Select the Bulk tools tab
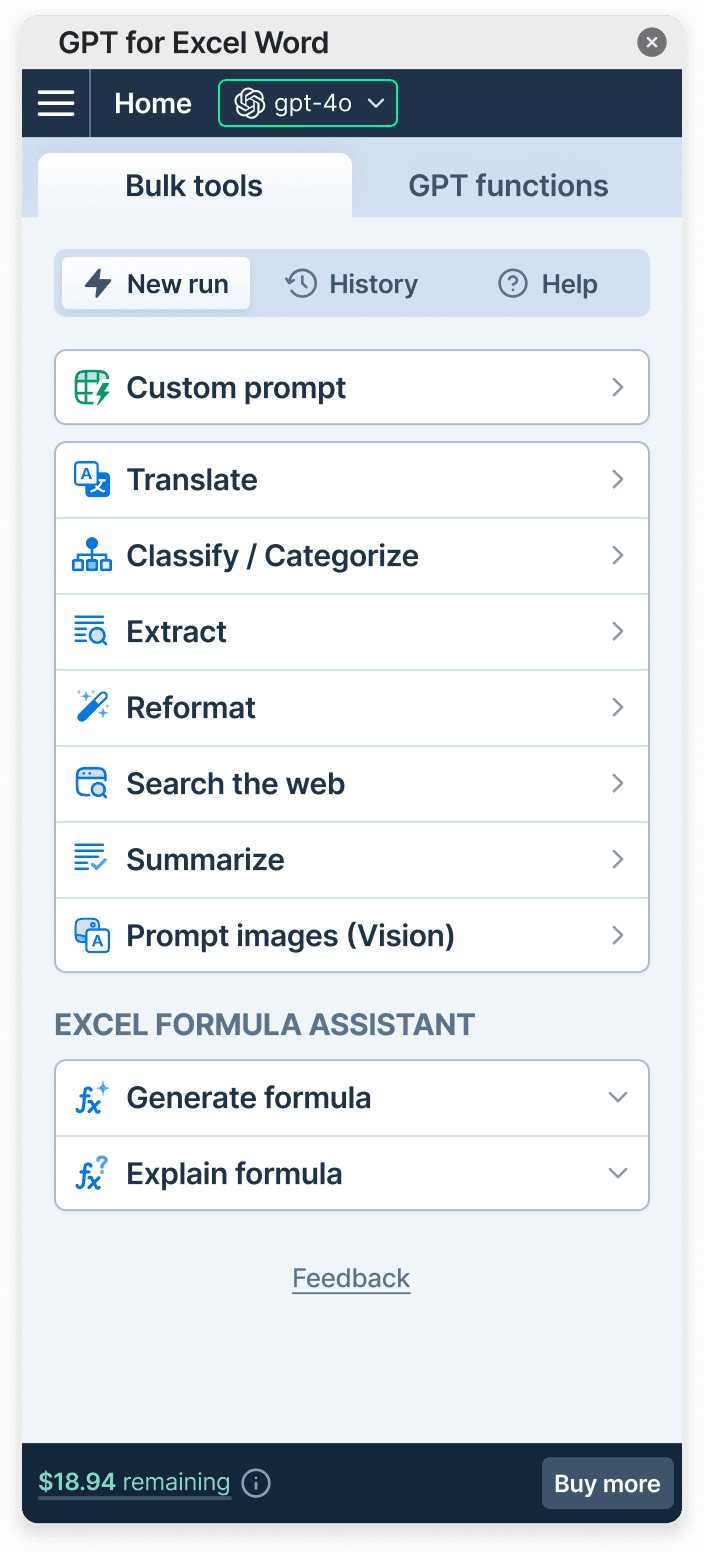This screenshot has width=704, height=1553. (x=194, y=186)
